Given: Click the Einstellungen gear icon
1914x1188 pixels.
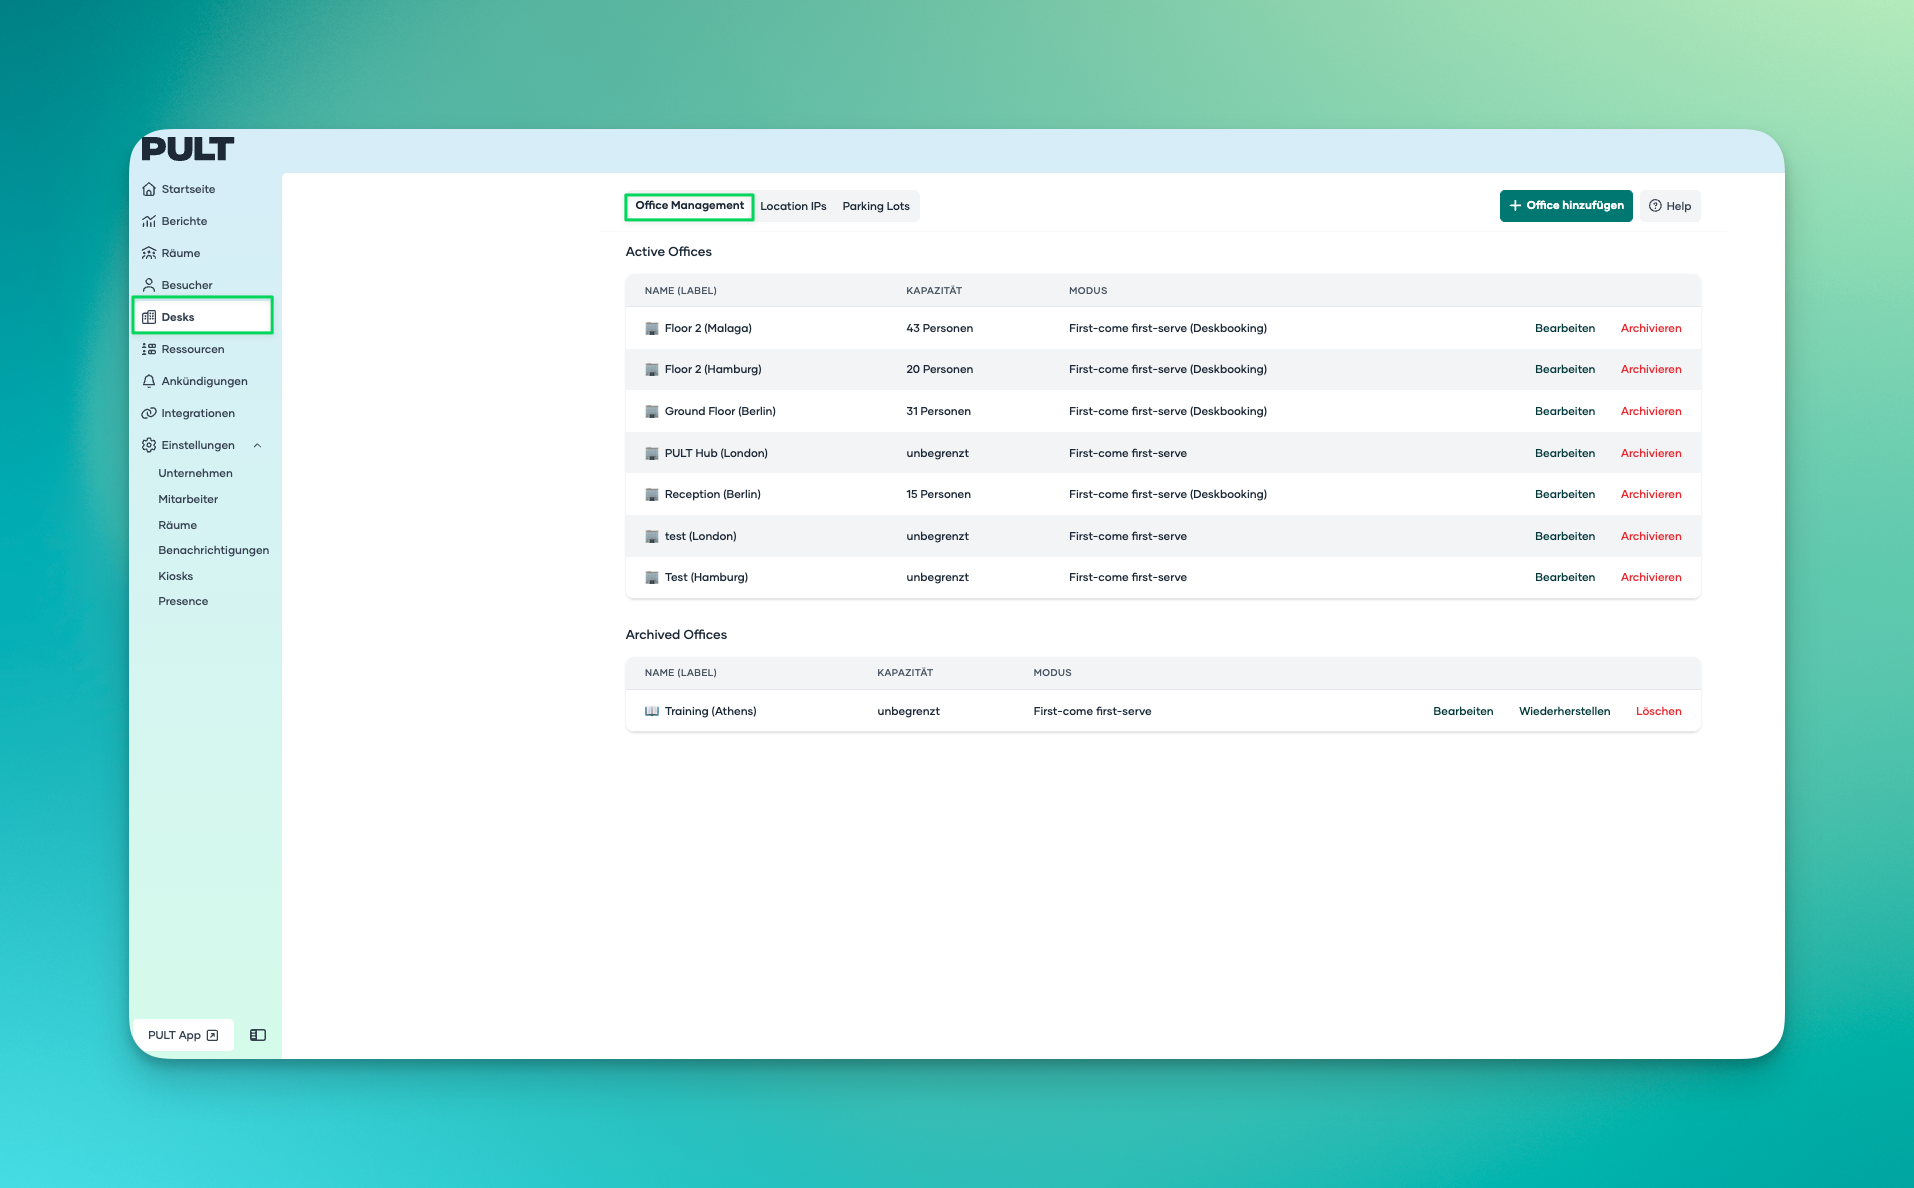Looking at the screenshot, I should point(149,445).
